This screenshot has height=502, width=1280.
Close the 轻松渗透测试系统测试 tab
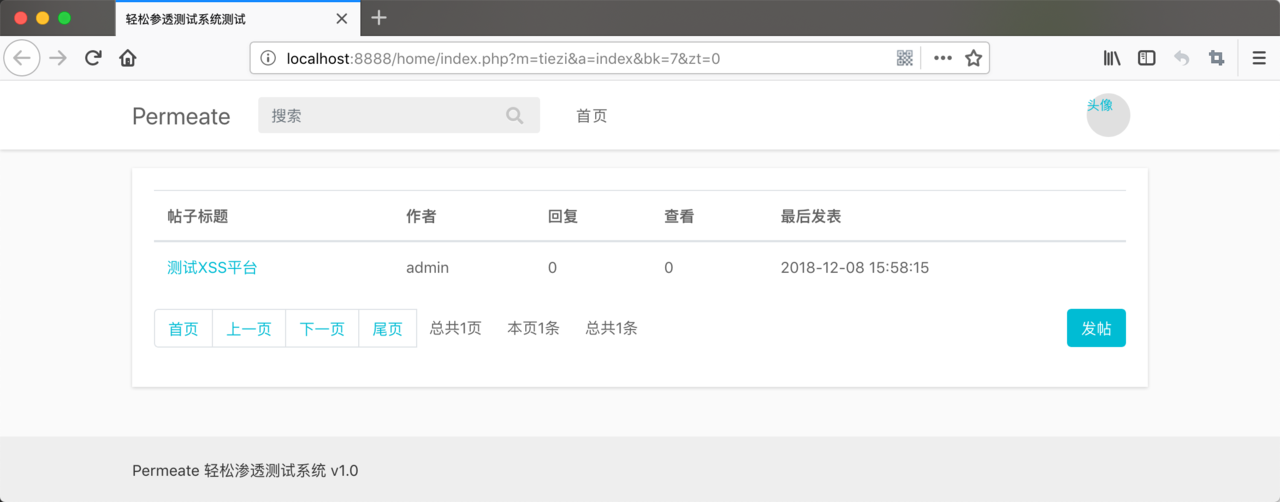coord(342,18)
